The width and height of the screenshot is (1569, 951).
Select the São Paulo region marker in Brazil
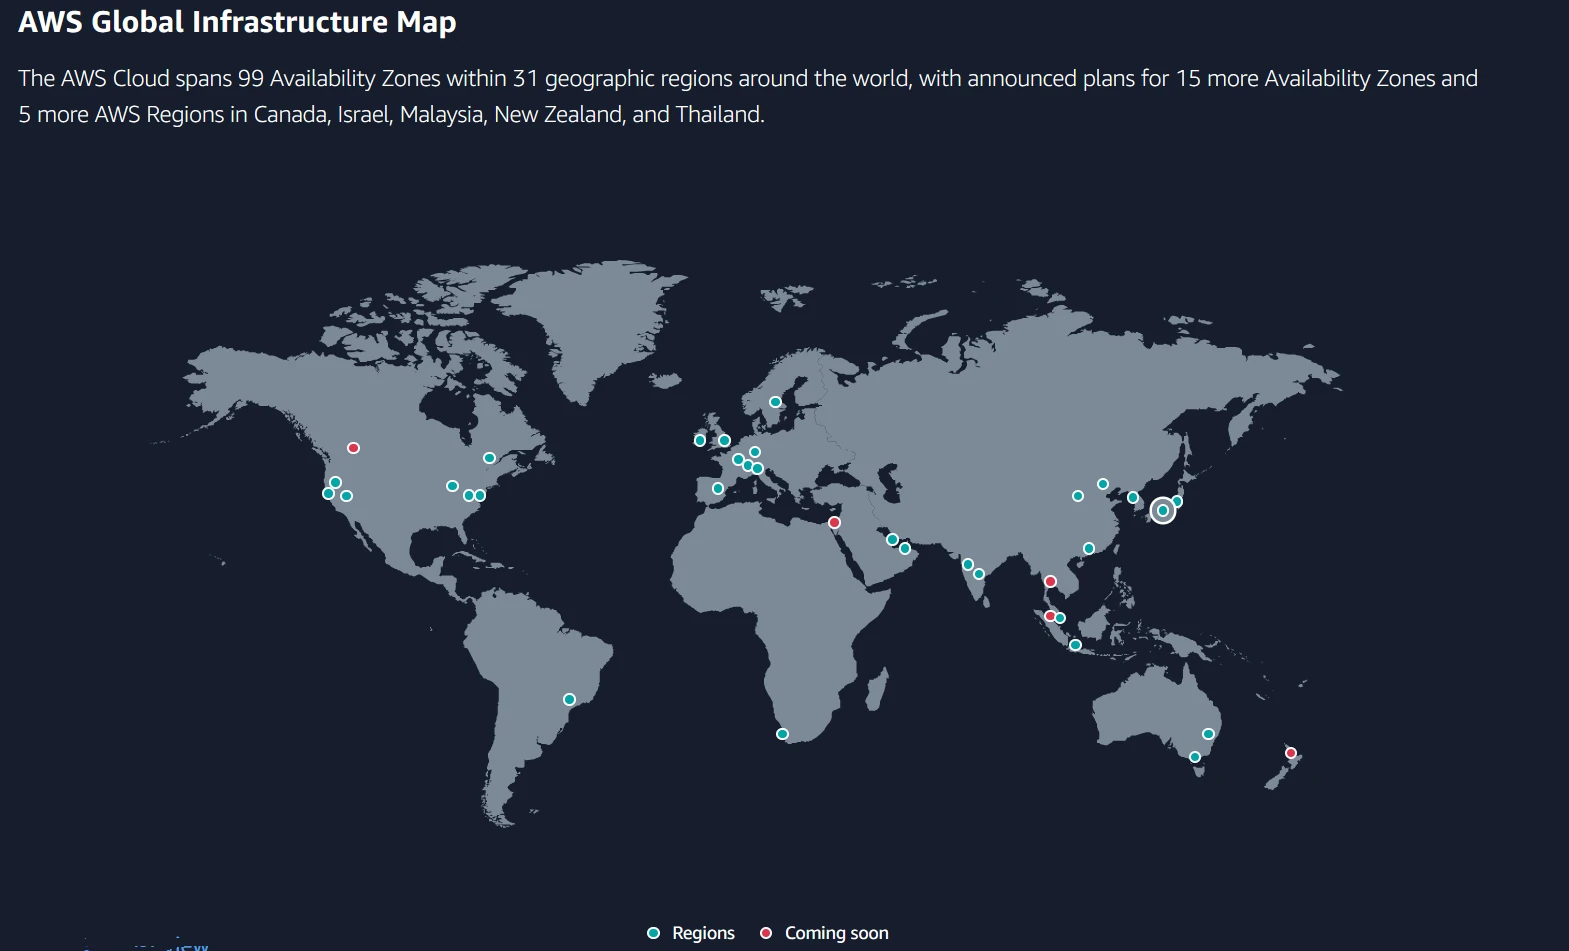(569, 700)
